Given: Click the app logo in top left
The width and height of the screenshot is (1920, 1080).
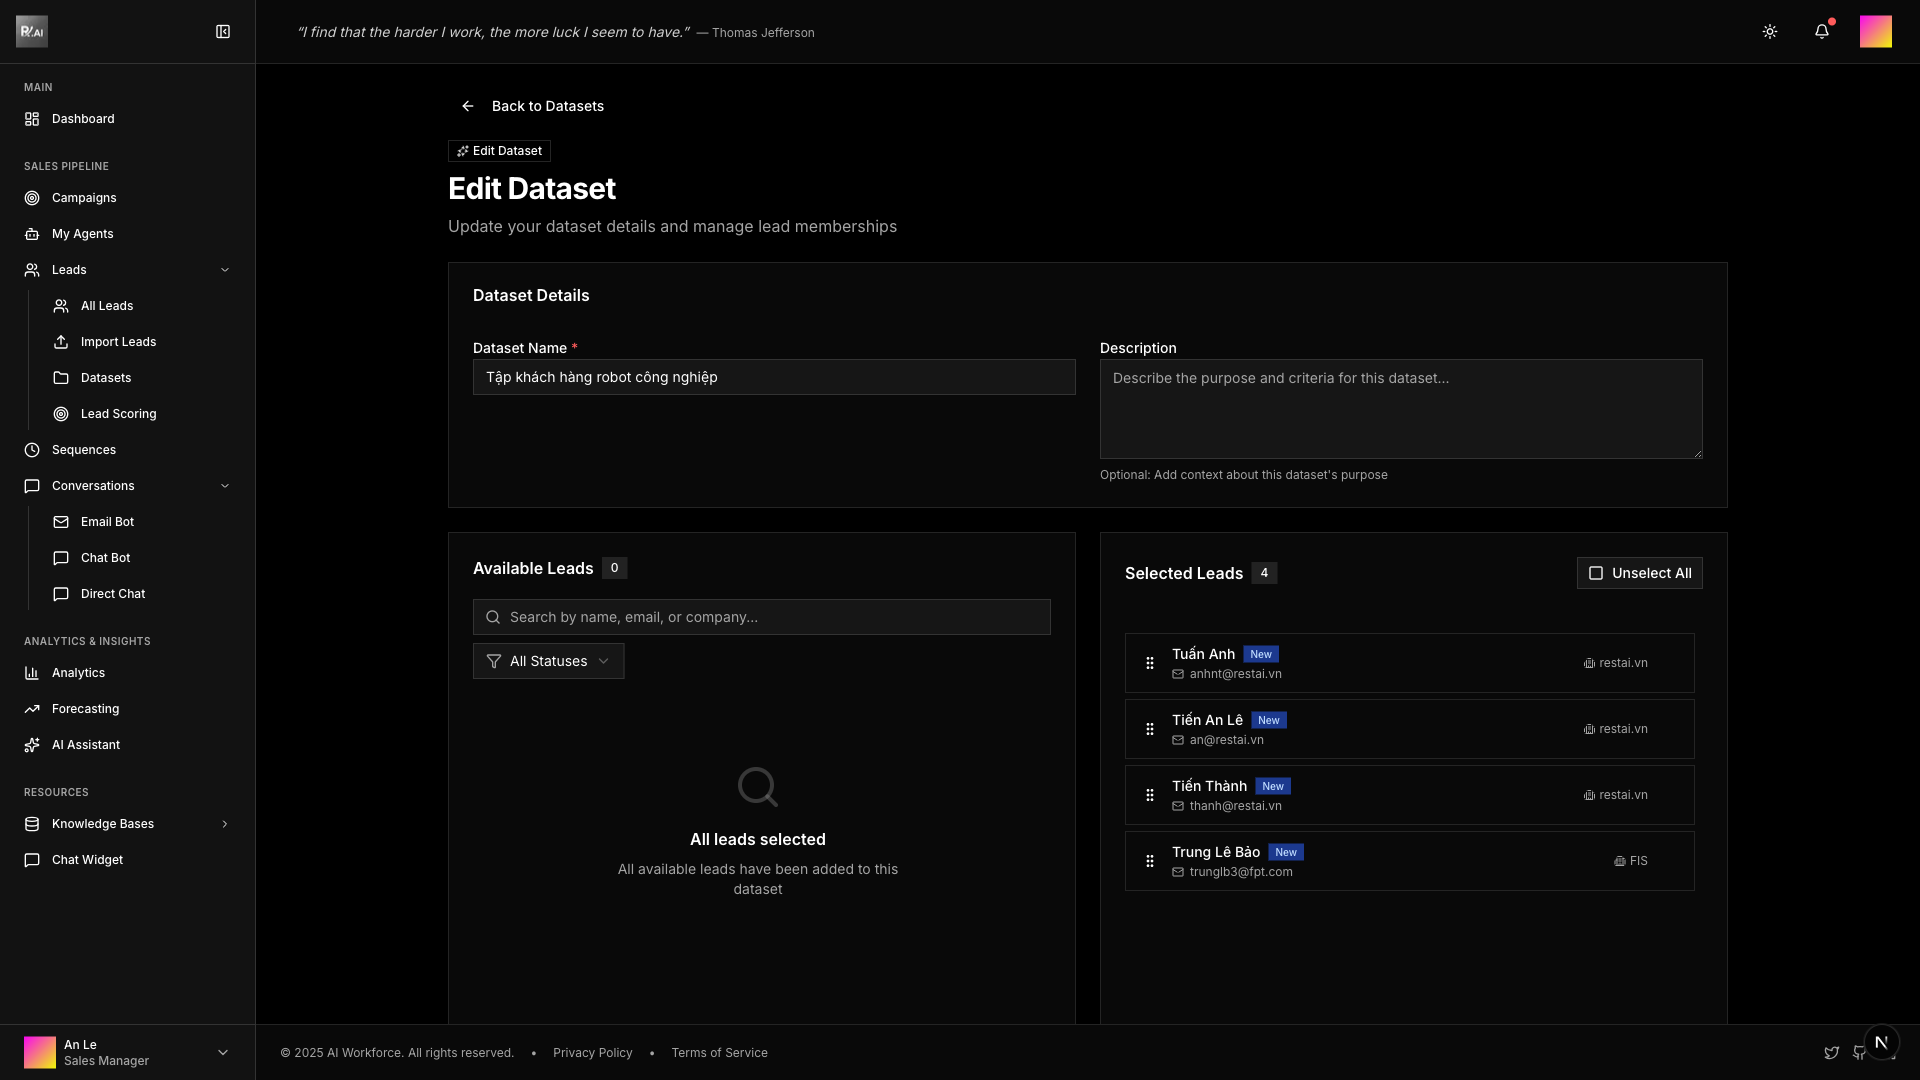Looking at the screenshot, I should [32, 32].
